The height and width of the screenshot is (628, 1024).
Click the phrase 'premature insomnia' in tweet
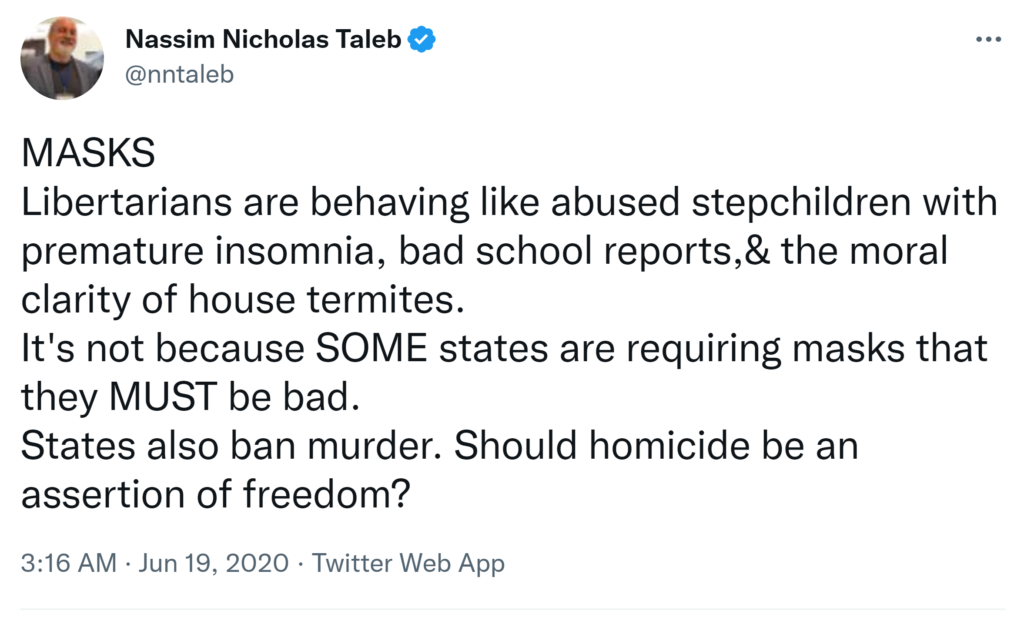pos(200,250)
